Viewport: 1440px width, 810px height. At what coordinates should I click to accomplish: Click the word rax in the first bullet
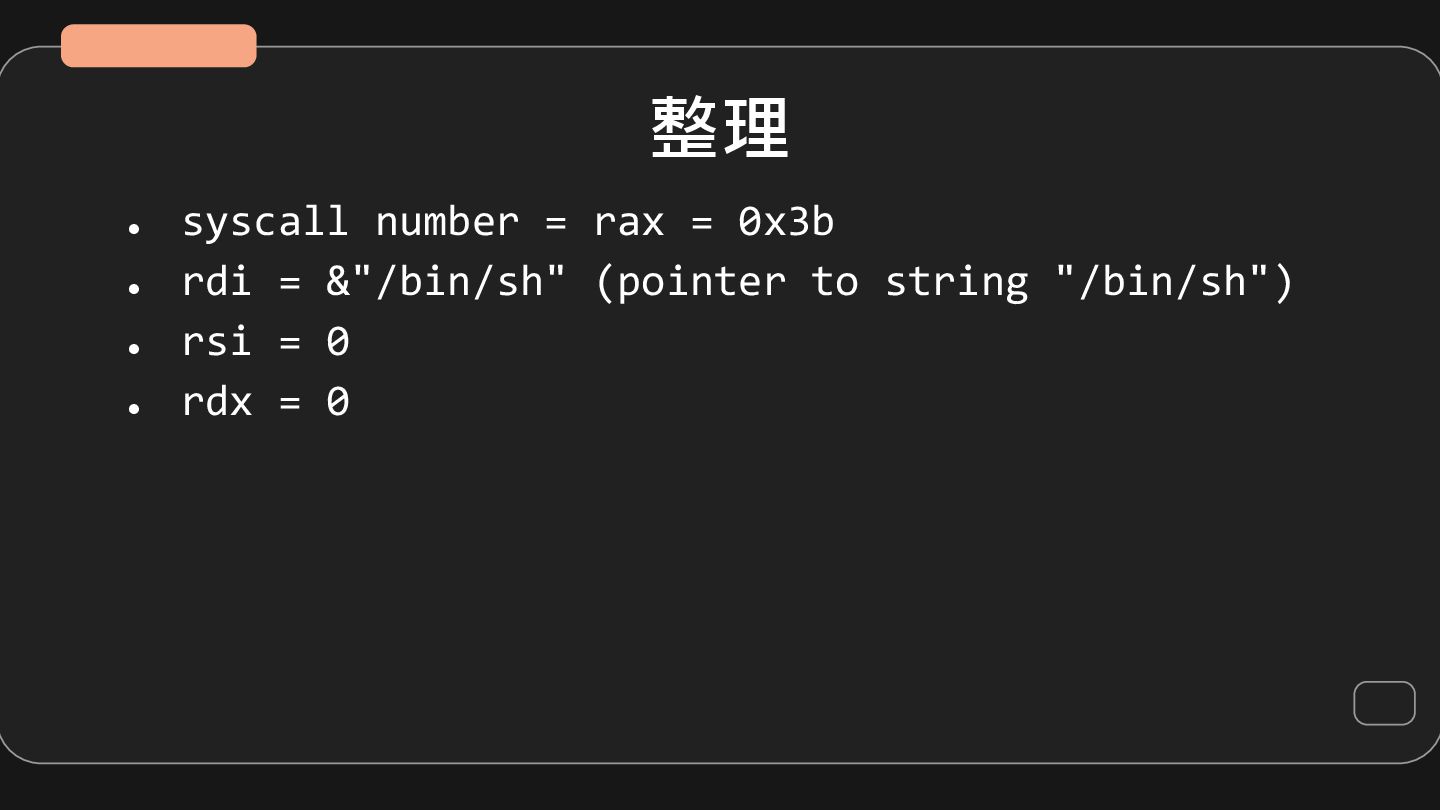pos(628,222)
